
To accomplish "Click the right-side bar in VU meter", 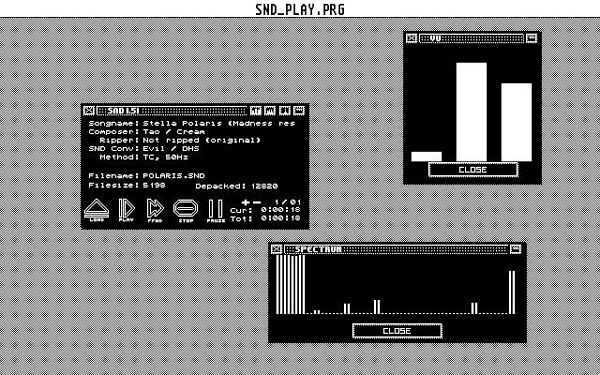I will tap(517, 122).
